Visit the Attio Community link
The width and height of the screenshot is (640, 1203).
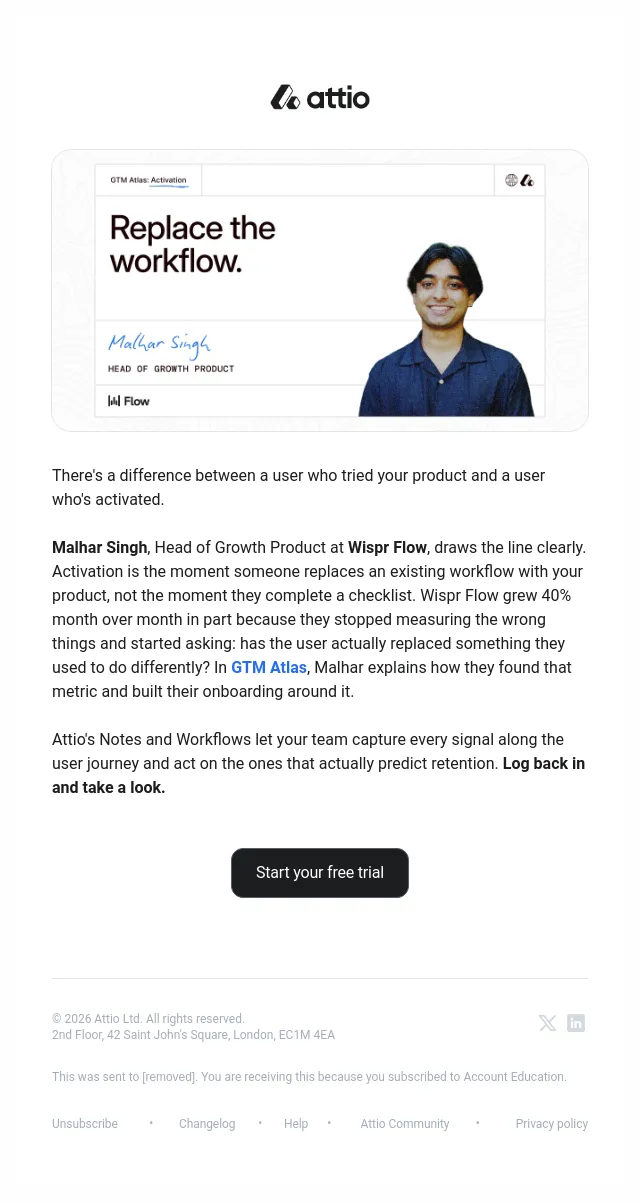point(405,1124)
